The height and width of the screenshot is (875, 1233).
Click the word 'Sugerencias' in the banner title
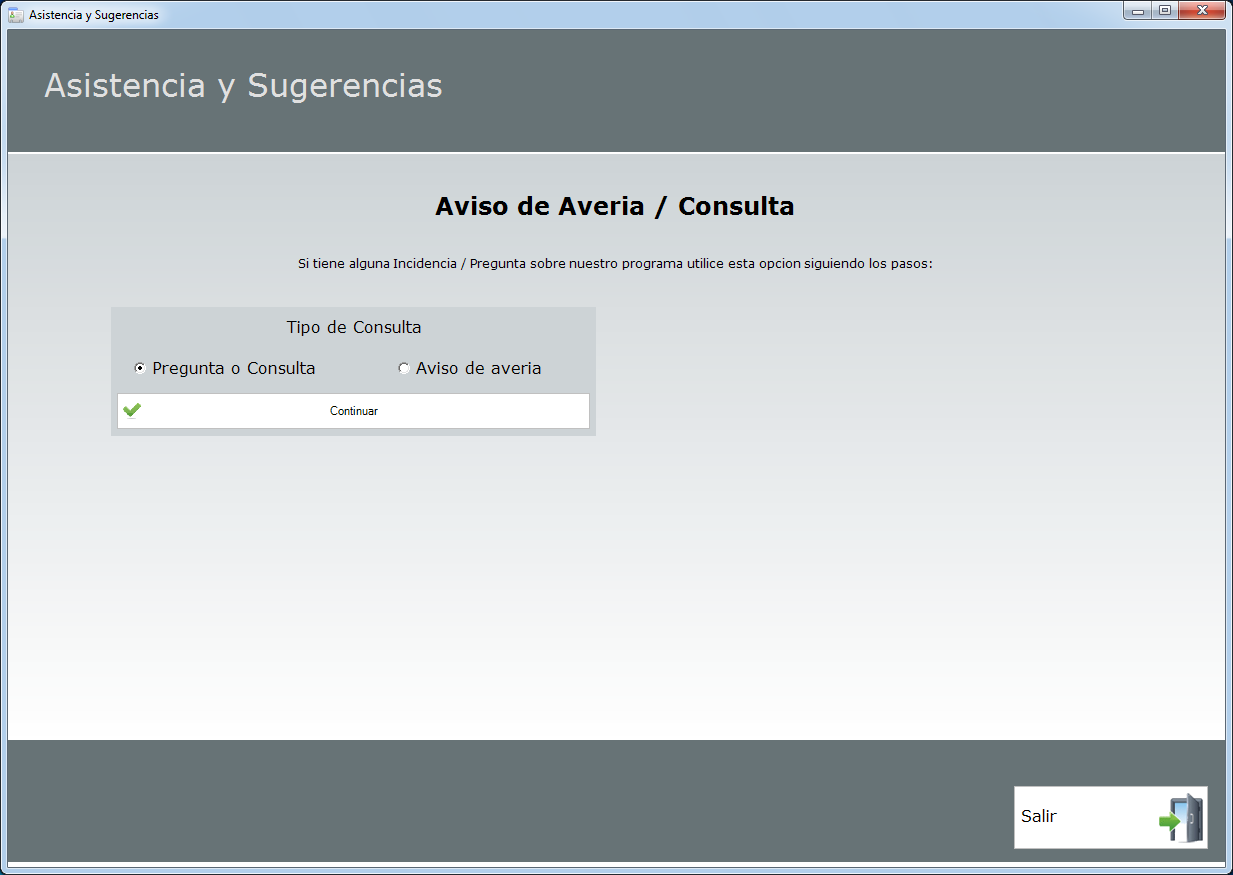344,86
